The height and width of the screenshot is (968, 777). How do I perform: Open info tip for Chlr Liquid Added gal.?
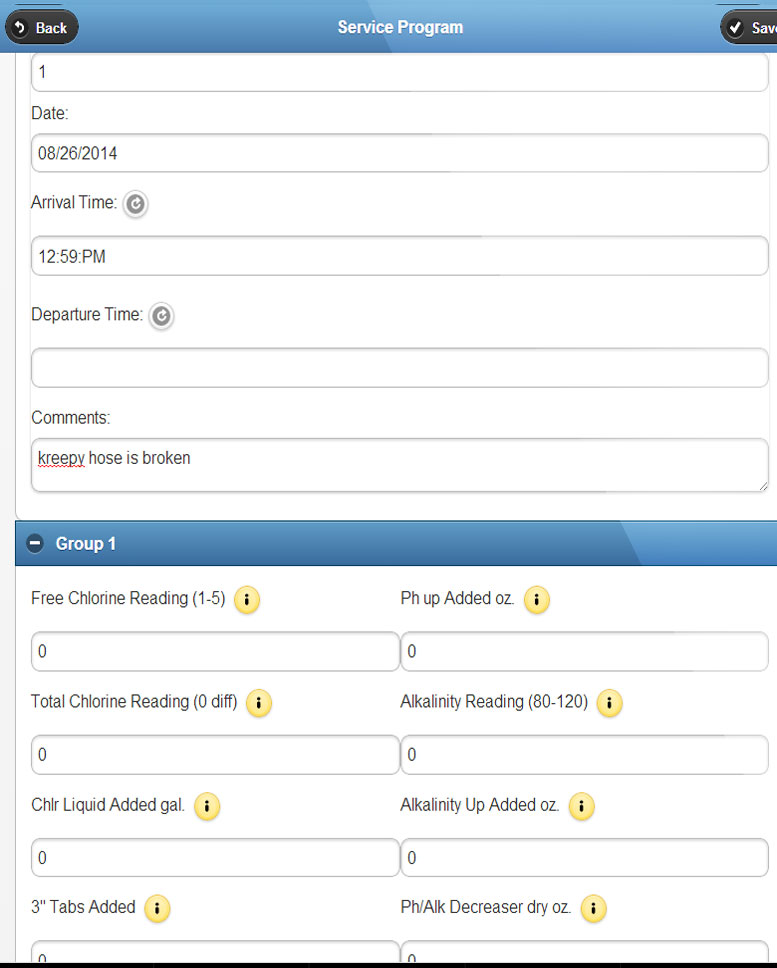(x=206, y=806)
